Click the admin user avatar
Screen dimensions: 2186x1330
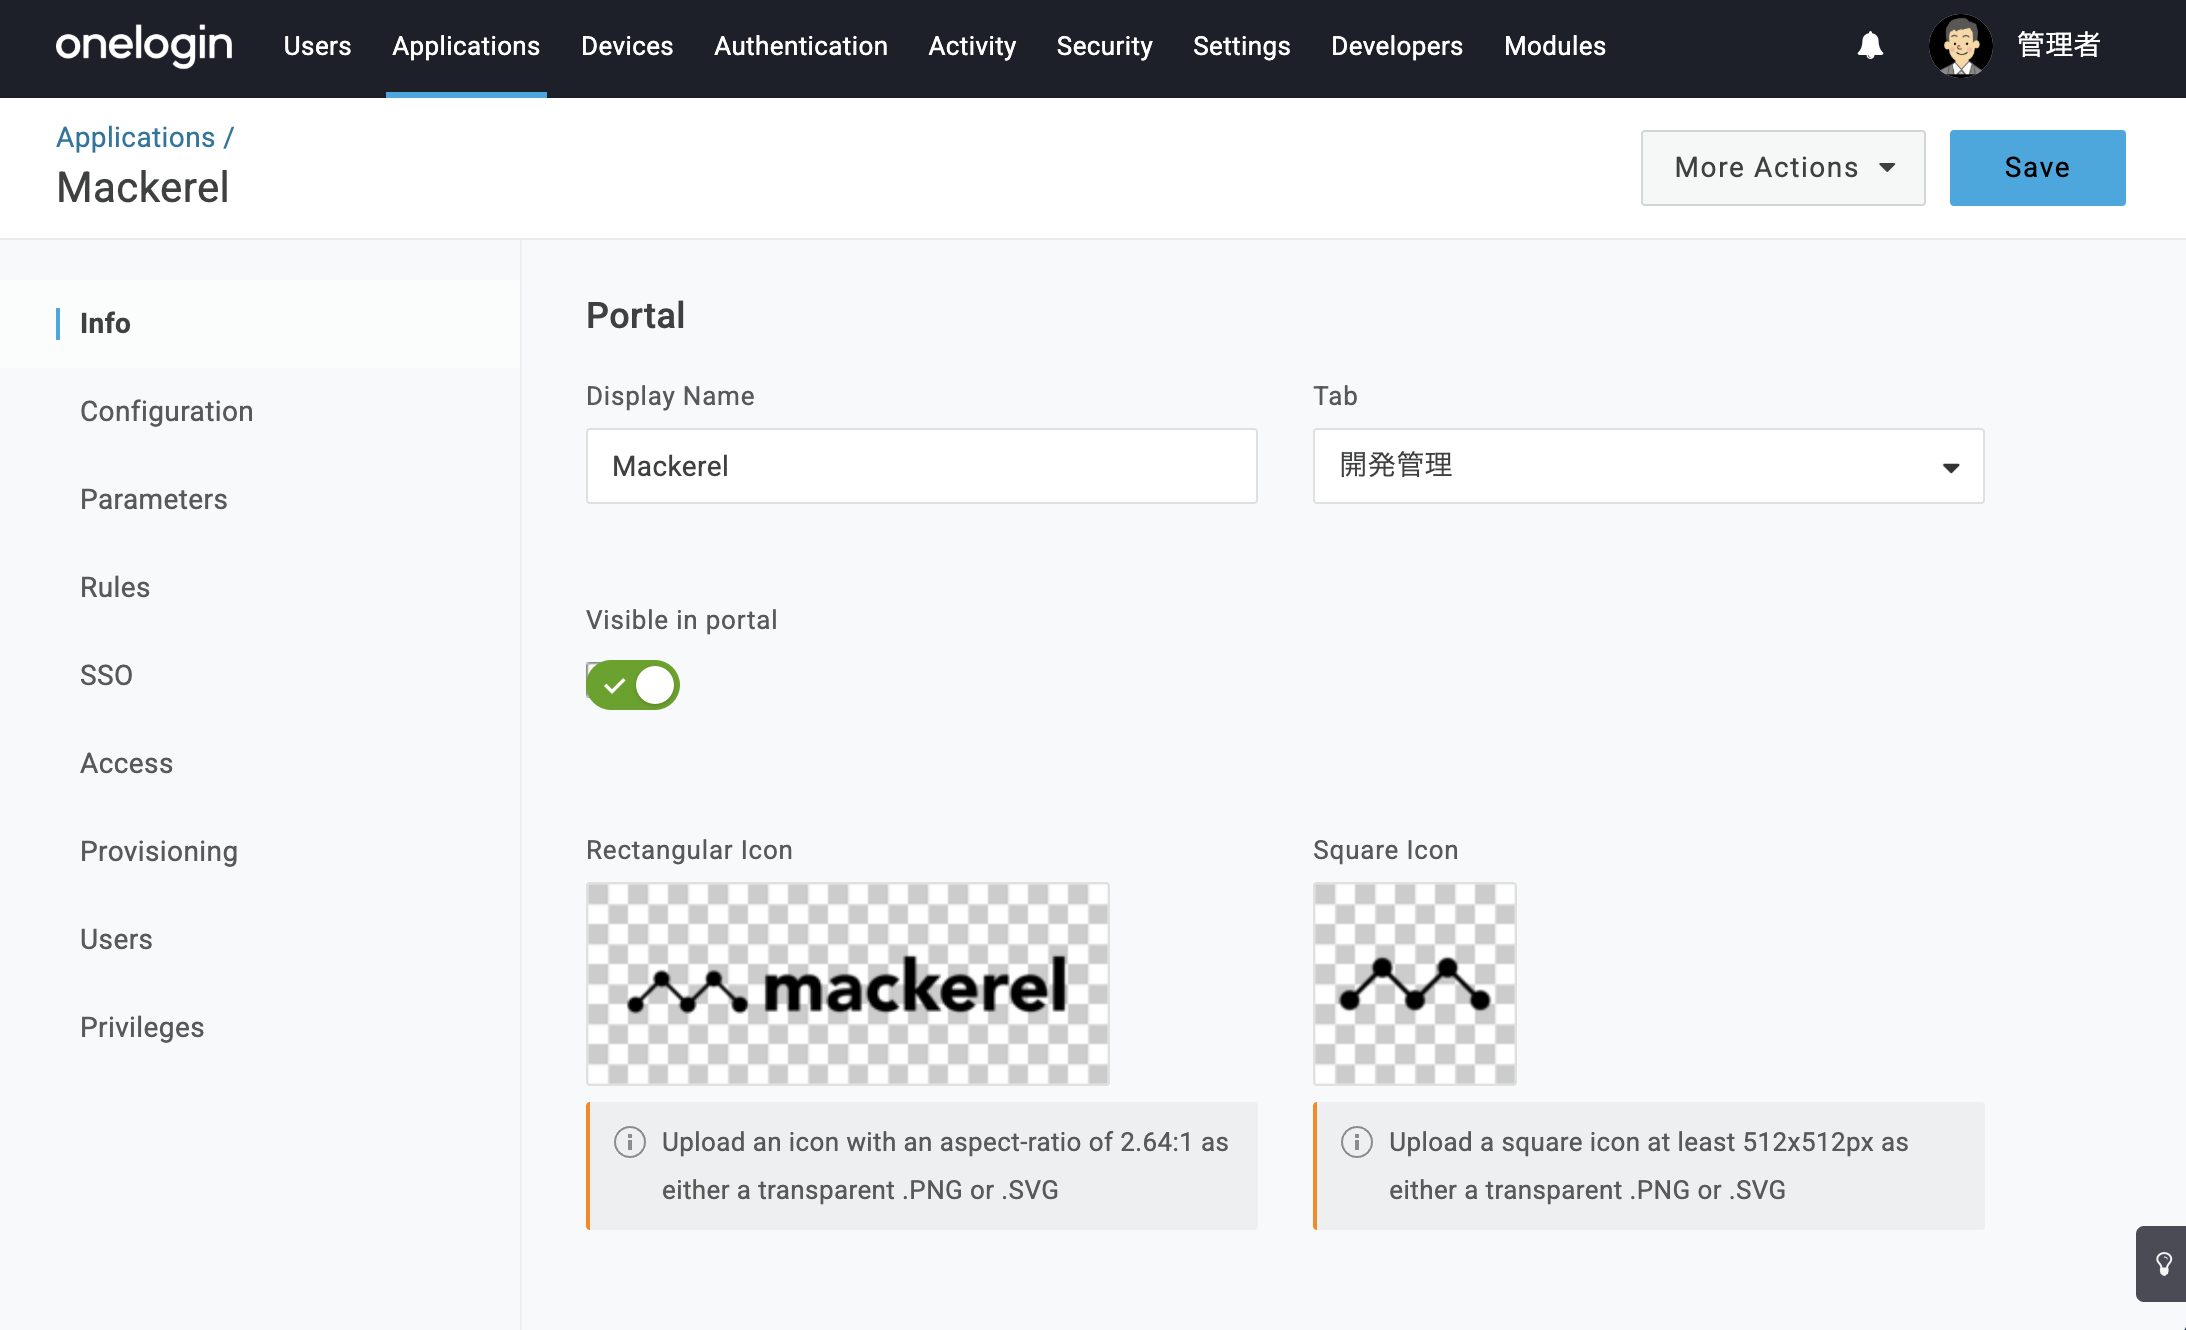coord(1960,46)
